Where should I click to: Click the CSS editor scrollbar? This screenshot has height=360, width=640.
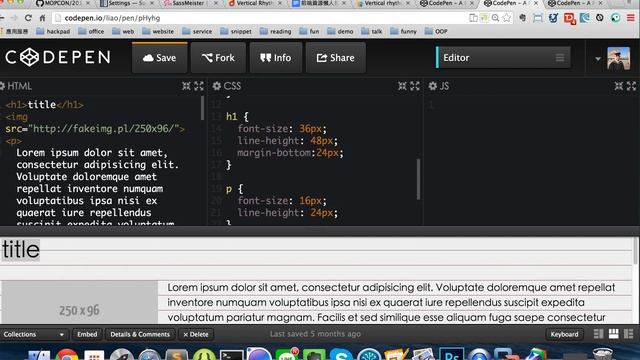[418, 179]
